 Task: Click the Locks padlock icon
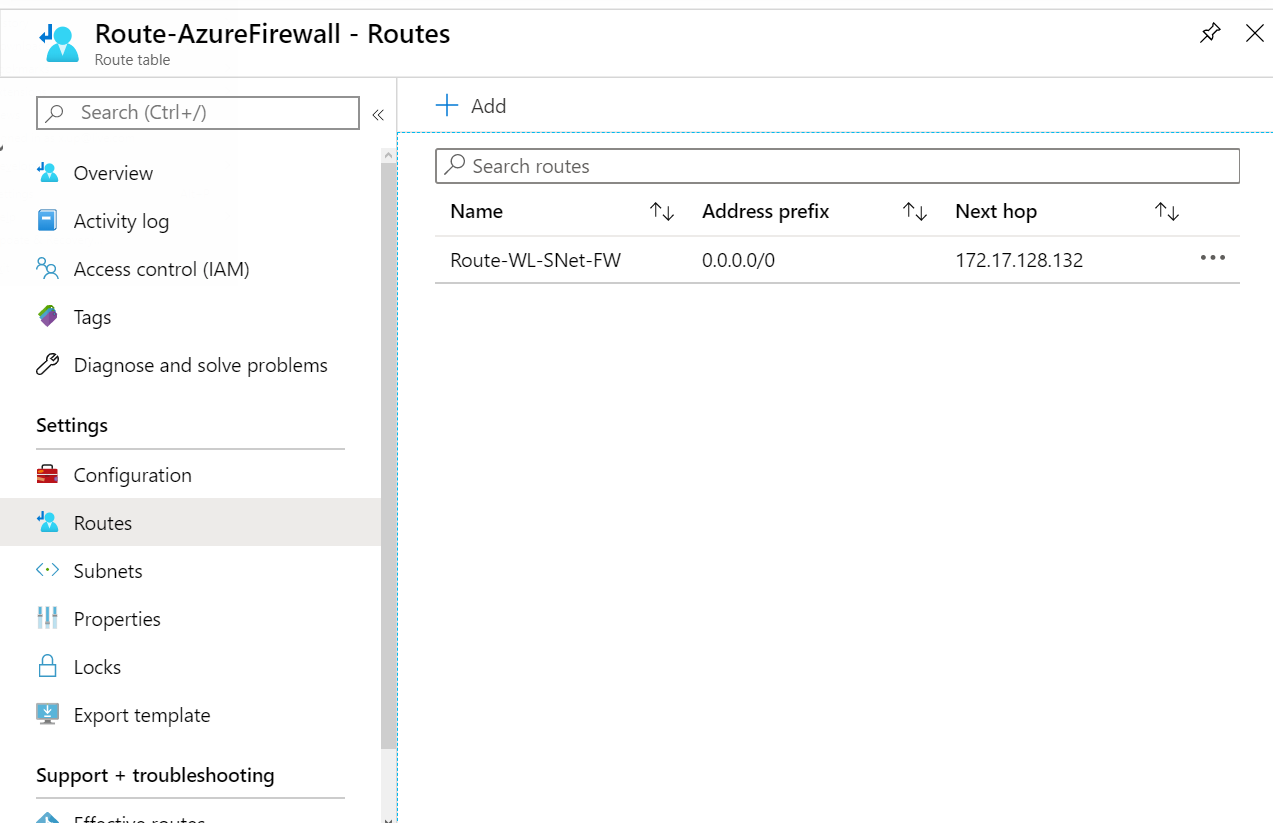(x=47, y=666)
